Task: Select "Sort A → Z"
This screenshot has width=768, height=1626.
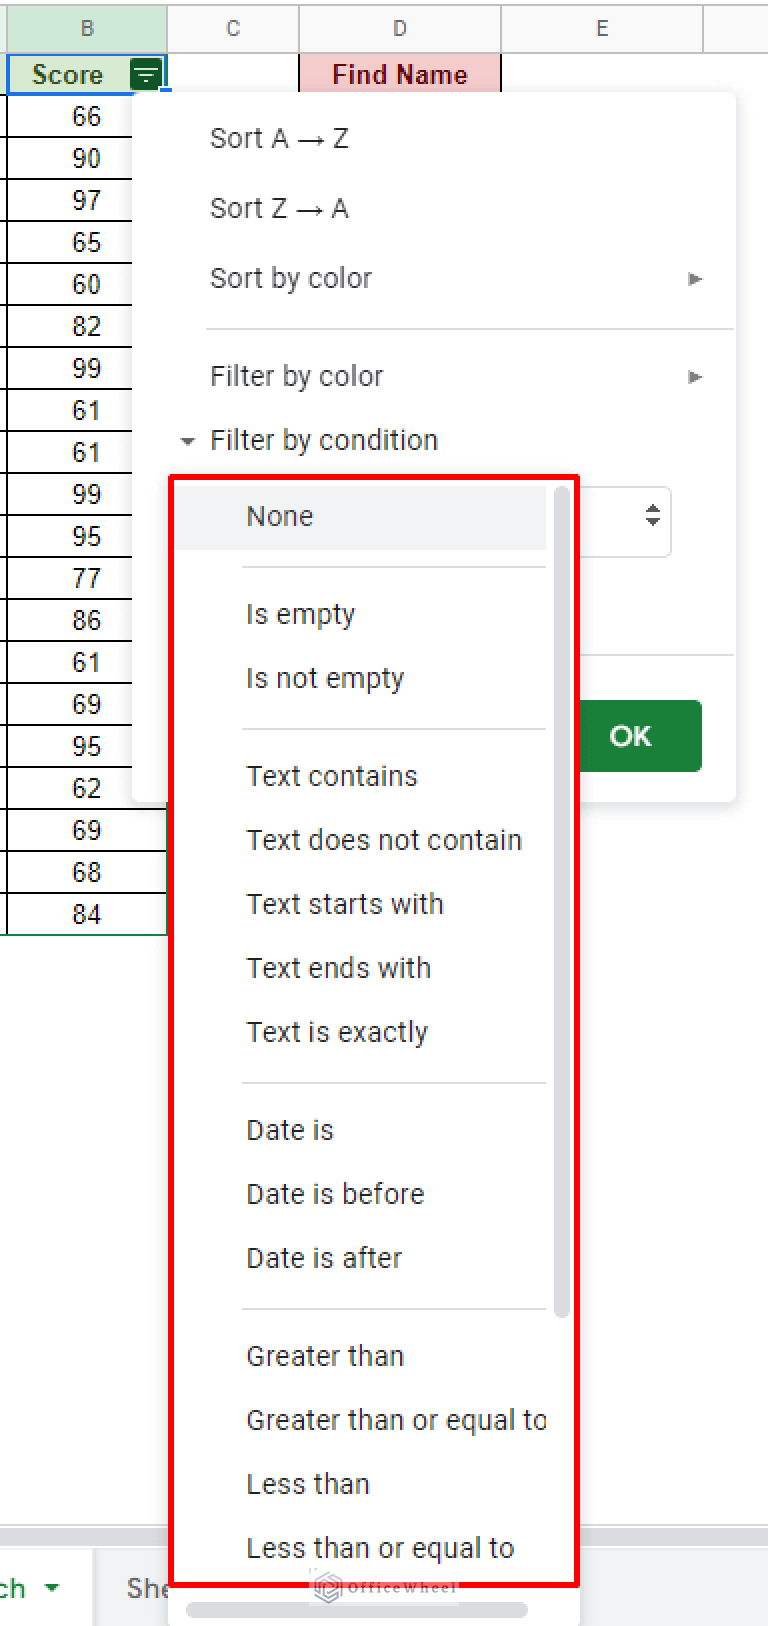Action: pyautogui.click(x=279, y=138)
